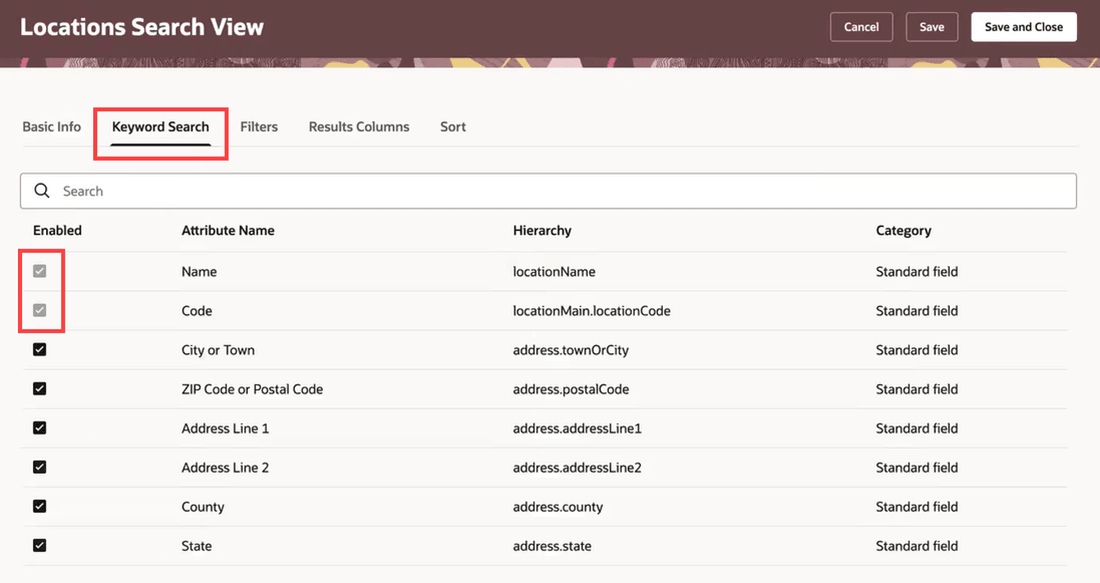Uncheck ZIP Code or Postal Code checkbox
This screenshot has height=583, width=1100.
click(40, 389)
